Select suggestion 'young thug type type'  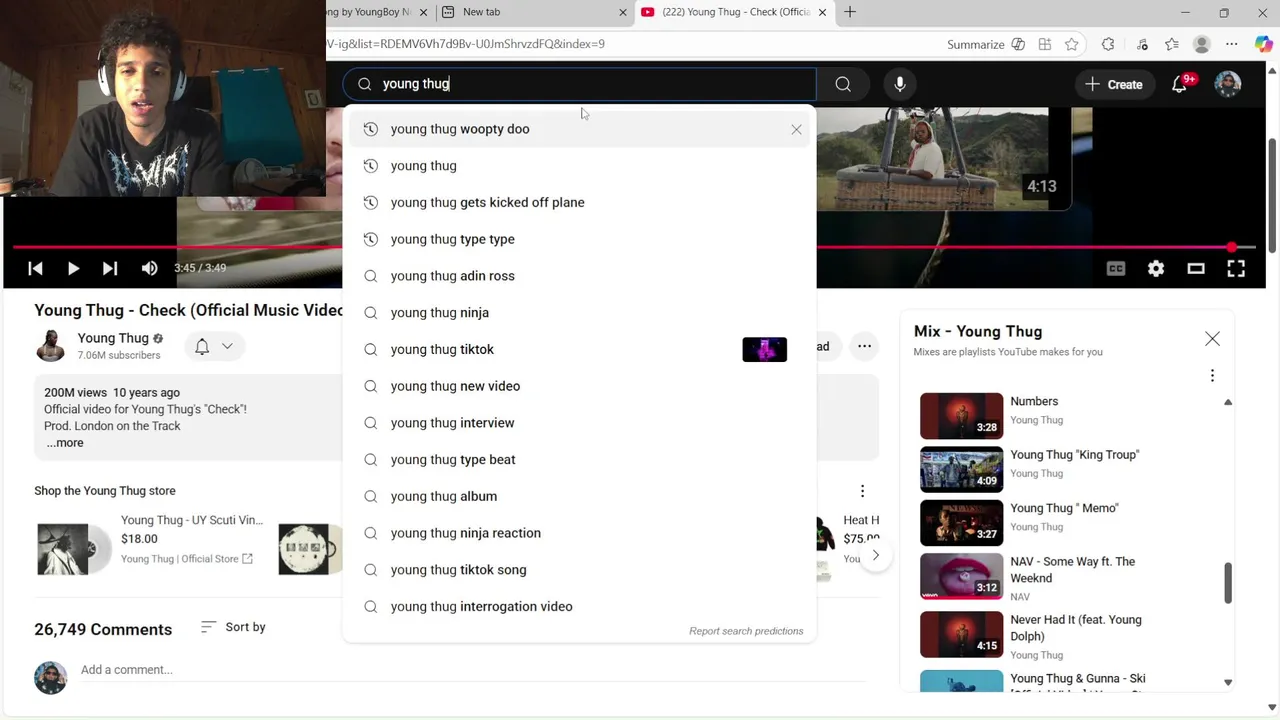[579, 239]
